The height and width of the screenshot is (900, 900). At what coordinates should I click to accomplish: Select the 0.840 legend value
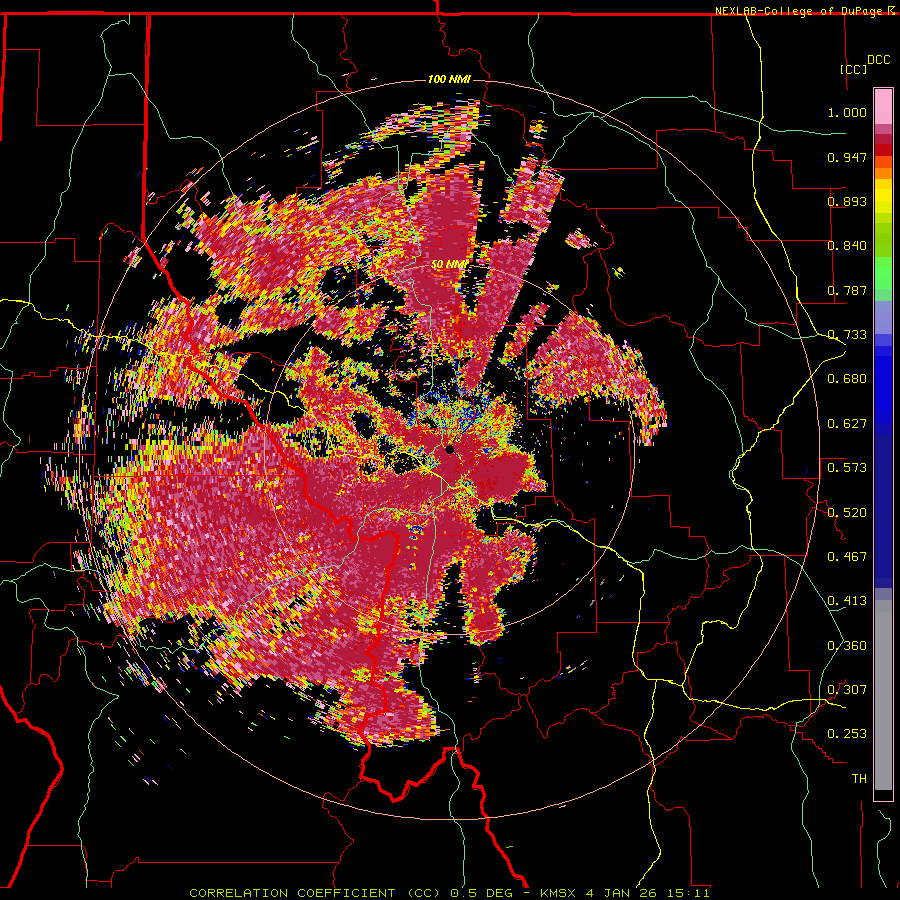click(847, 246)
